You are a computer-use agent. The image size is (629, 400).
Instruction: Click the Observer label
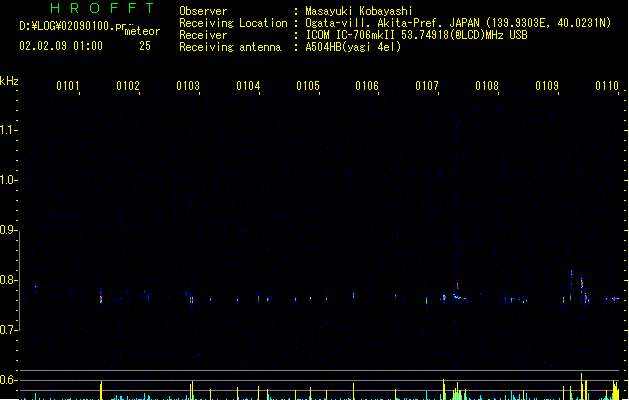(203, 11)
